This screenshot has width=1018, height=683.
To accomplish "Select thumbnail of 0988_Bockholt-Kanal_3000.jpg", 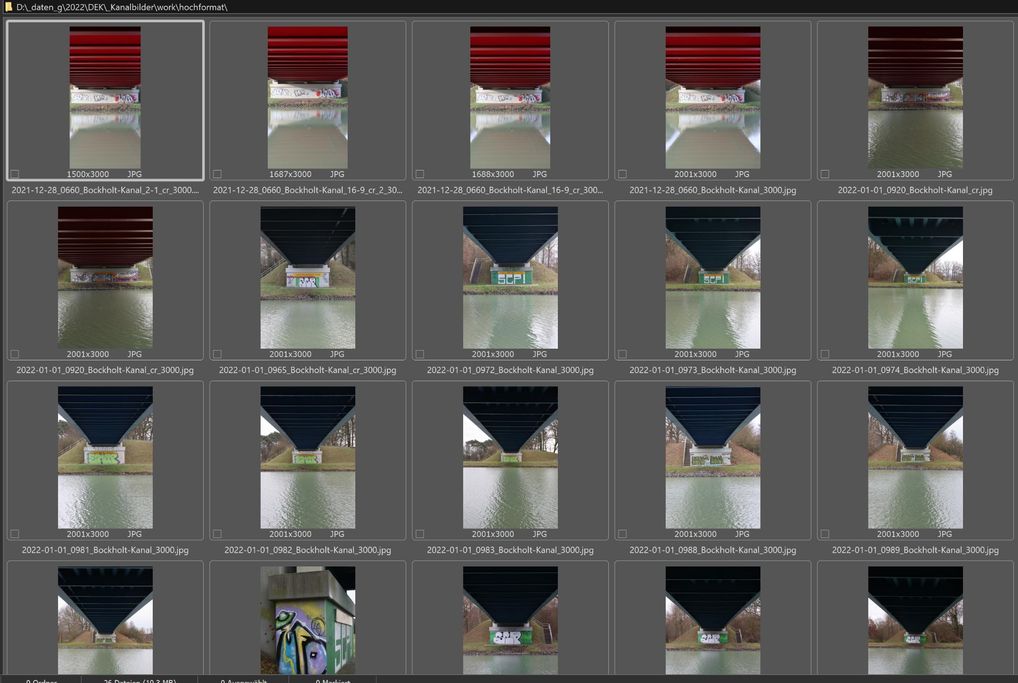I will pos(713,457).
